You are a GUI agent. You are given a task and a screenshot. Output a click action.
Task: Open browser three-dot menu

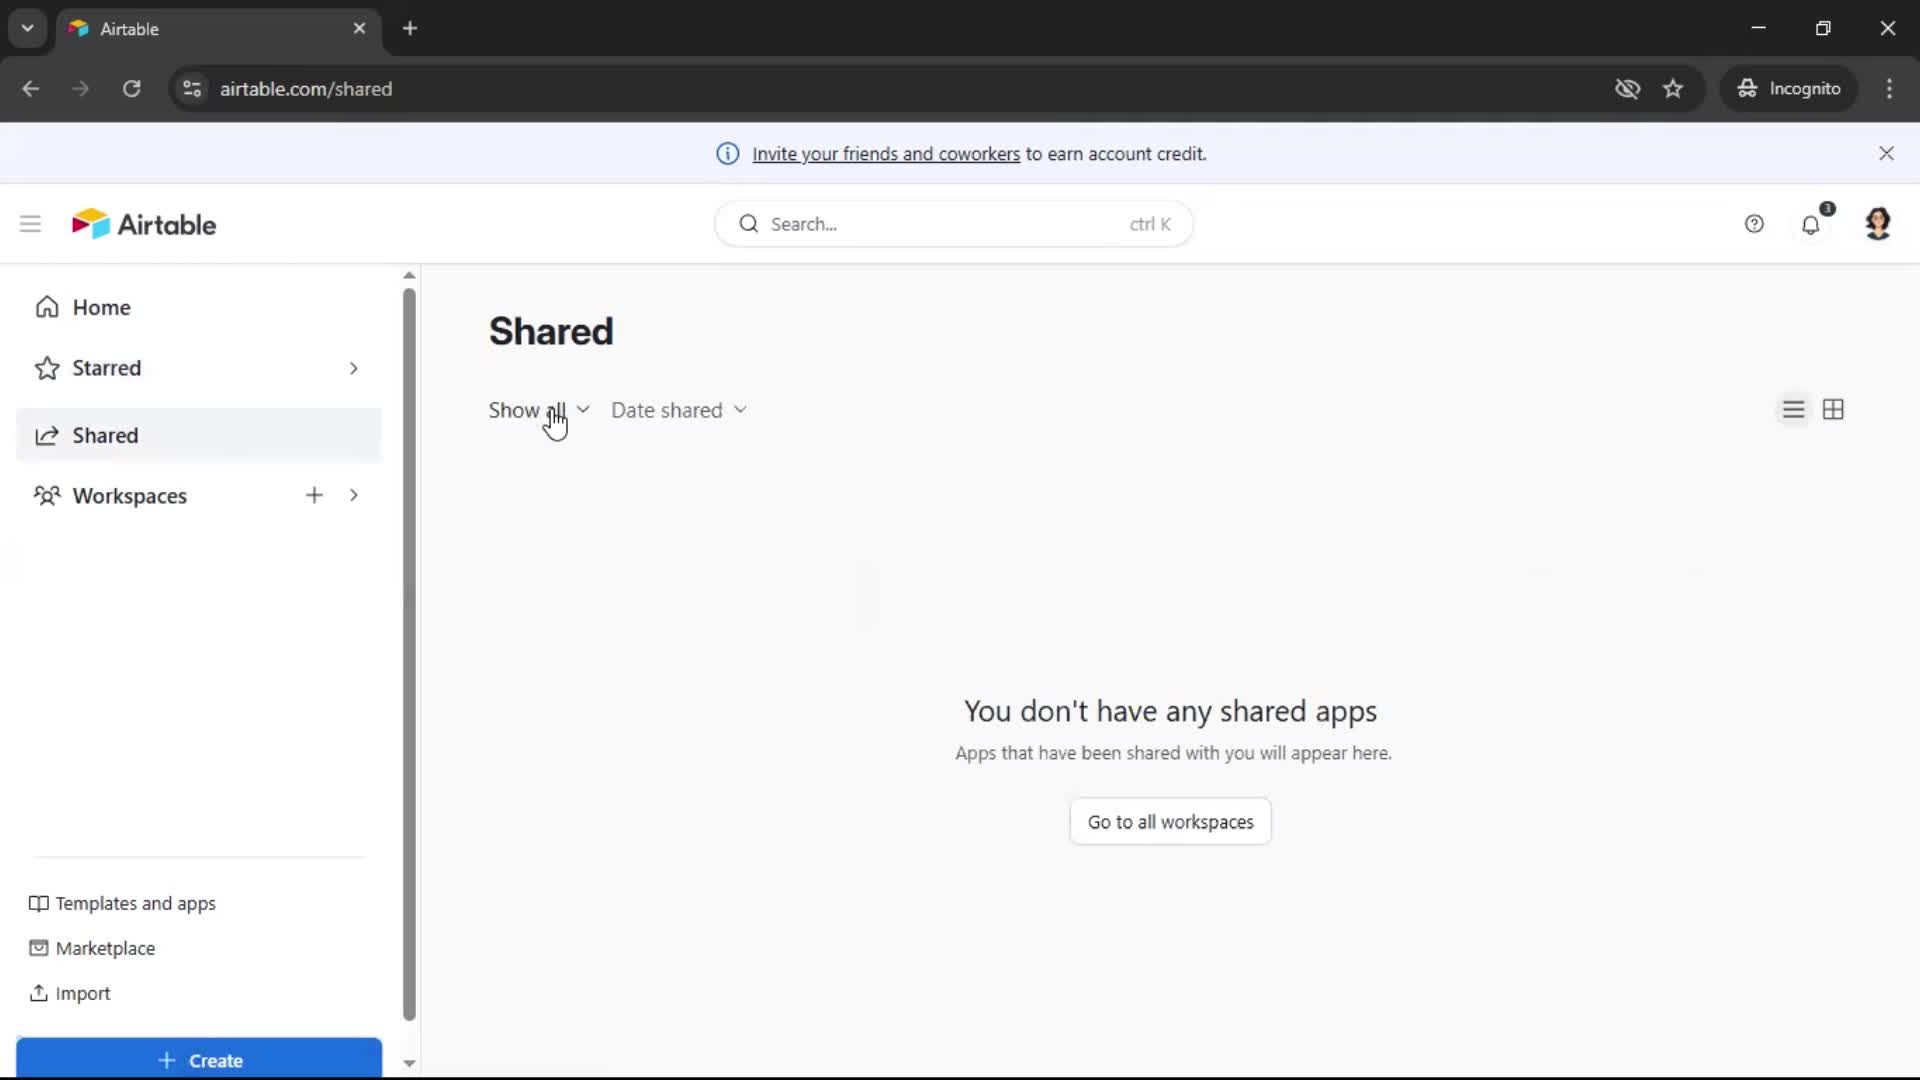click(1889, 89)
